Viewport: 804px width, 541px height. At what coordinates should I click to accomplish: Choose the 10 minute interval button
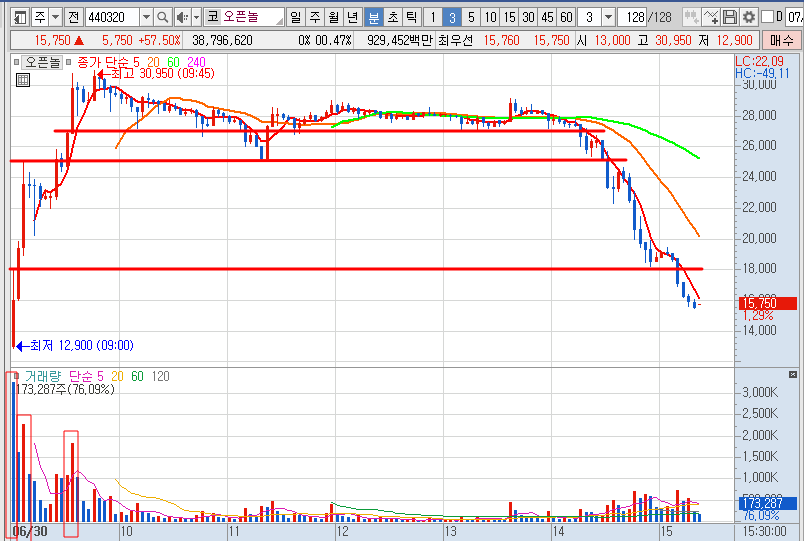(490, 17)
